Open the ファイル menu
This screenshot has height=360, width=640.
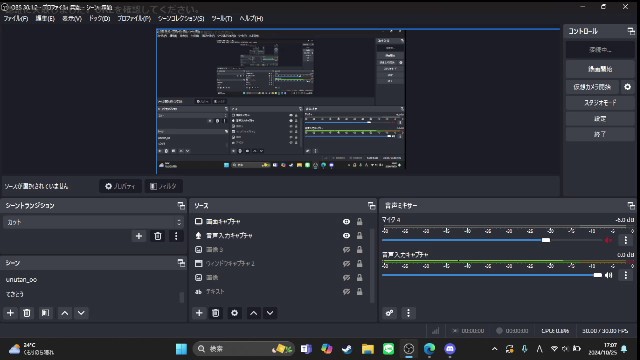tap(16, 18)
